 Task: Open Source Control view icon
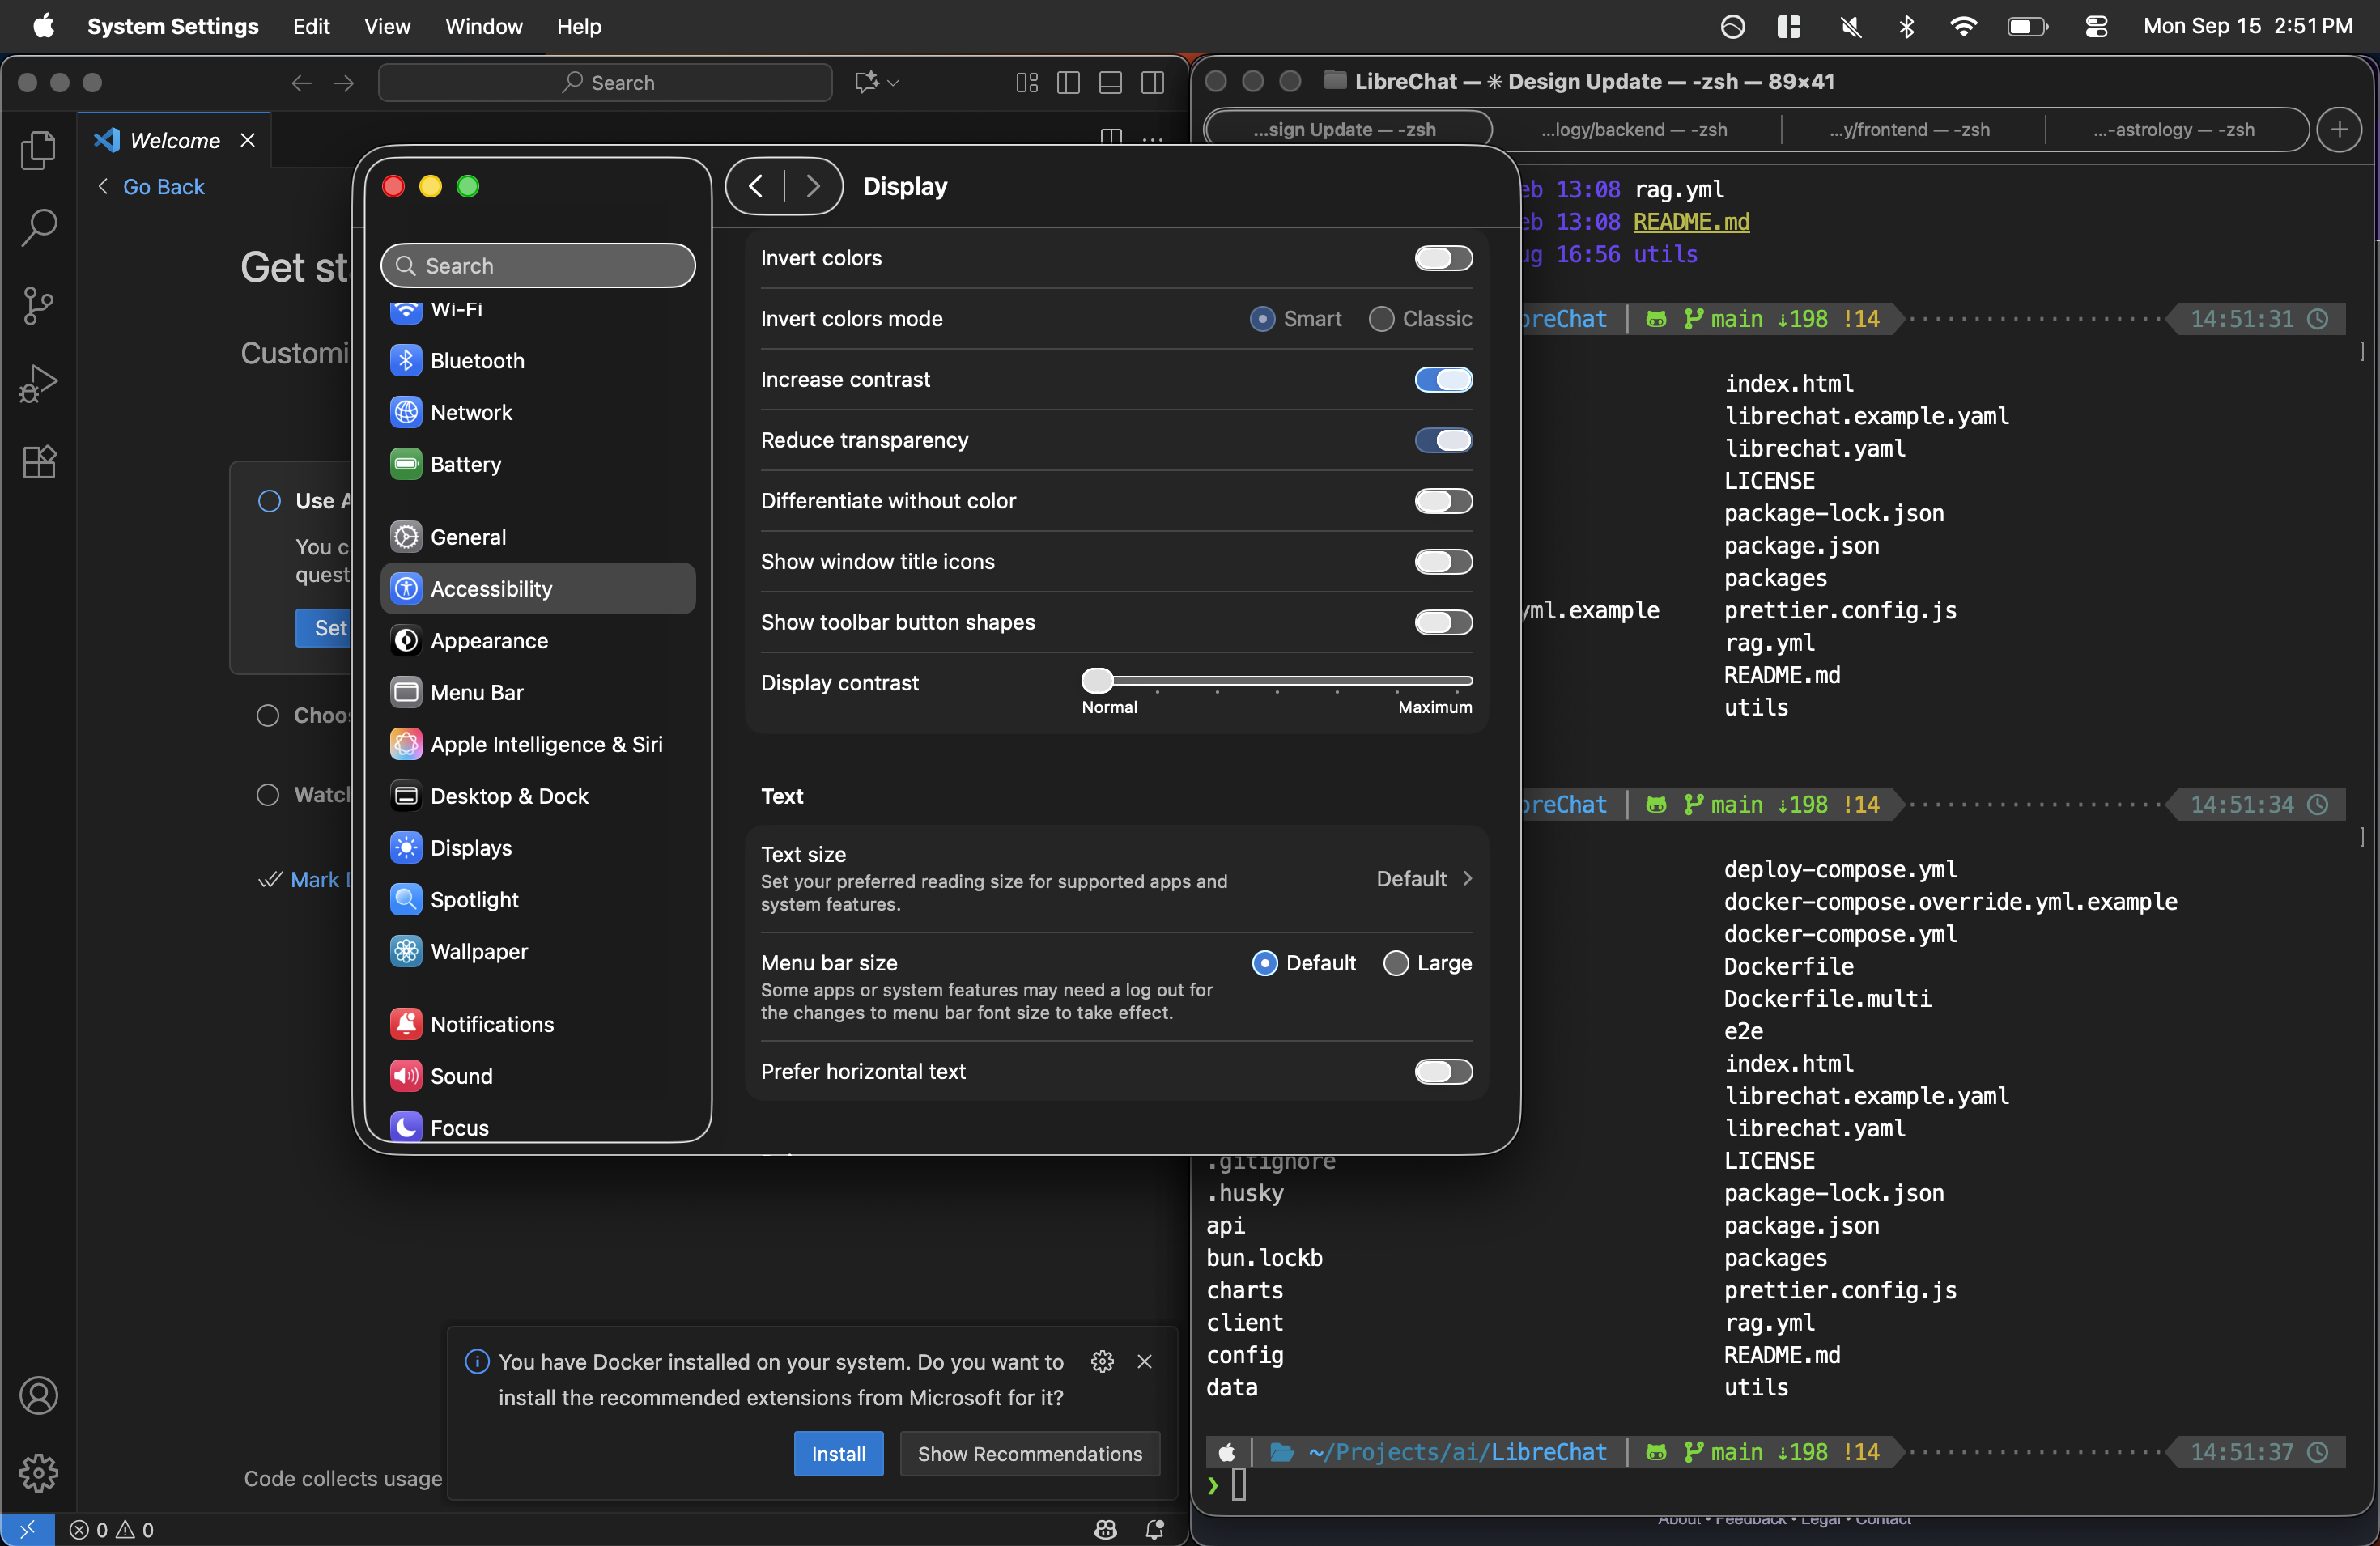(x=38, y=305)
